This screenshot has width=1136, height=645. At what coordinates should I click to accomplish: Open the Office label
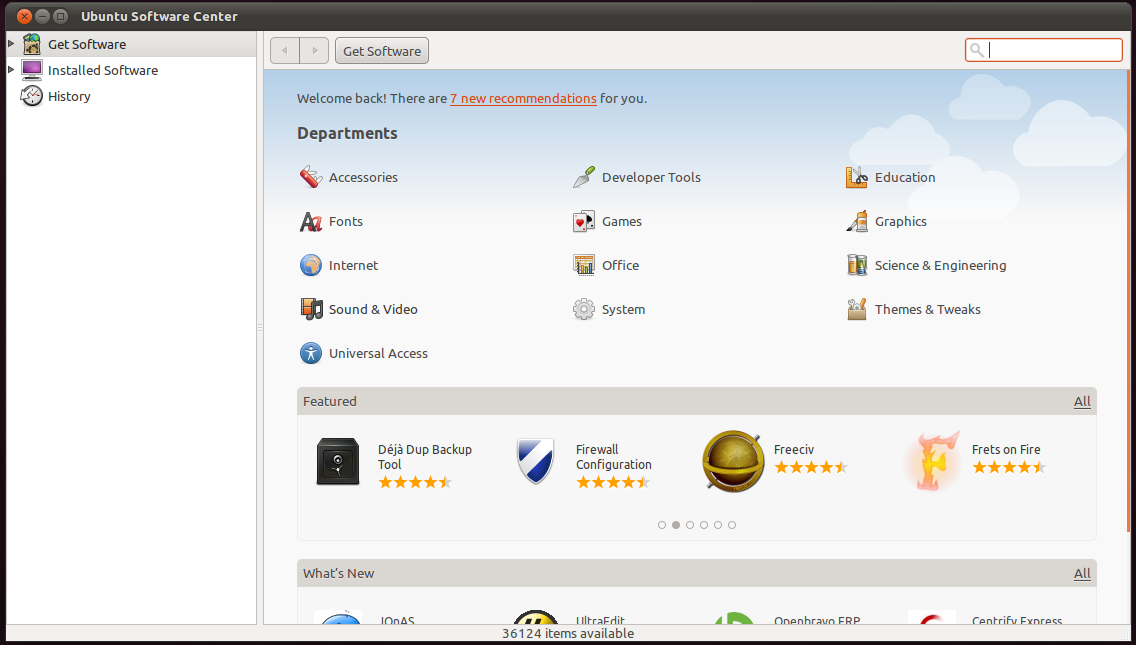point(620,266)
